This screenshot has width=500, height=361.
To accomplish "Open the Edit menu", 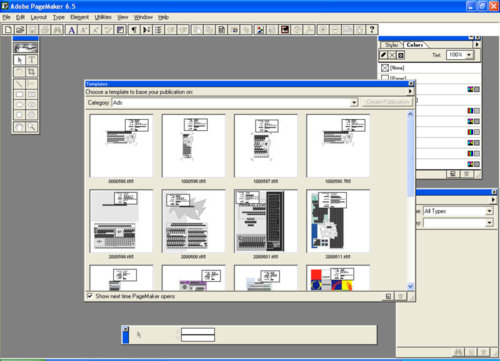I will (21, 17).
